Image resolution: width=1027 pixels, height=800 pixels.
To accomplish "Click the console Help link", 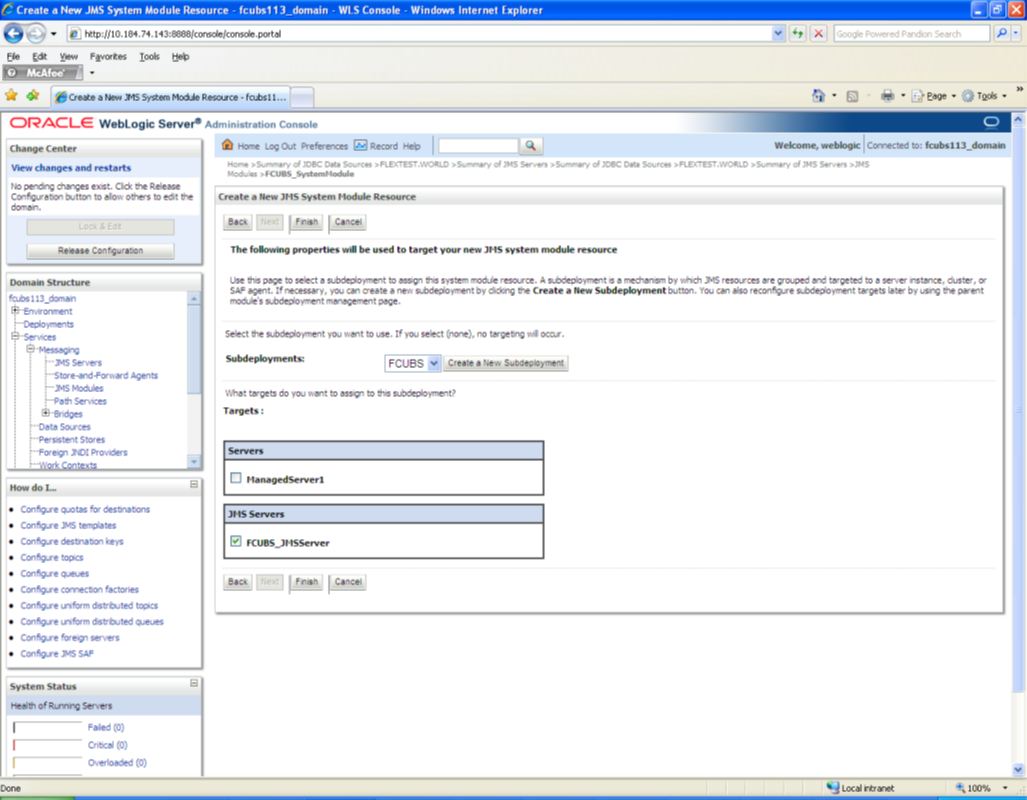I will pyautogui.click(x=411, y=146).
